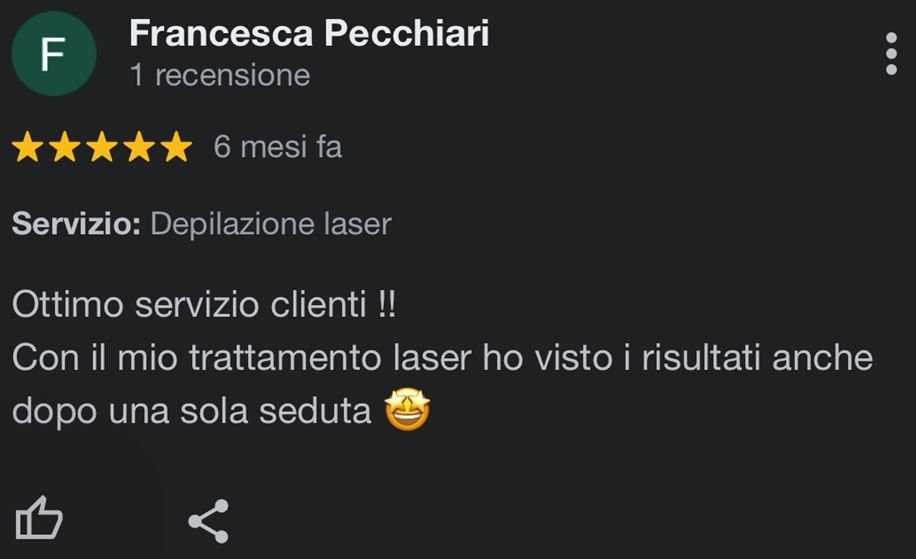Like the review with the thumbs-up icon
Viewport: 916px width, 559px height.
[39, 518]
